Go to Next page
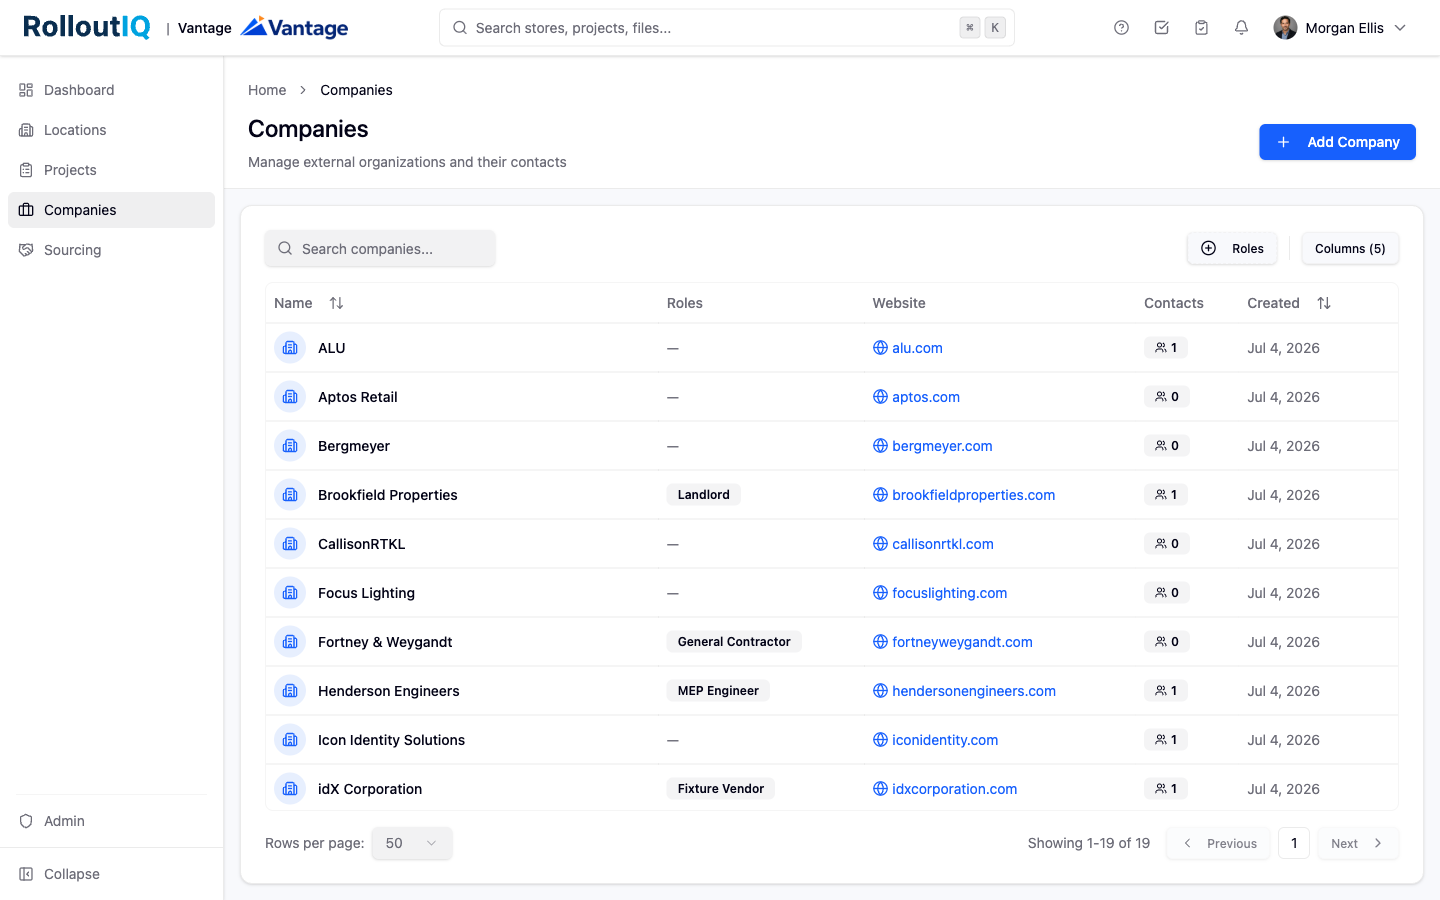The width and height of the screenshot is (1440, 900). (1357, 843)
